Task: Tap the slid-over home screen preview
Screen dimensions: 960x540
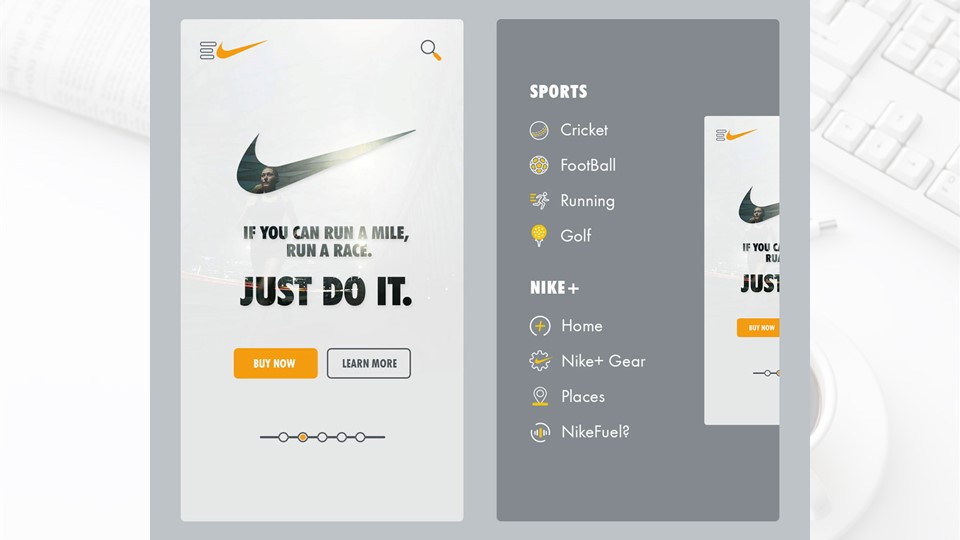Action: tap(741, 270)
